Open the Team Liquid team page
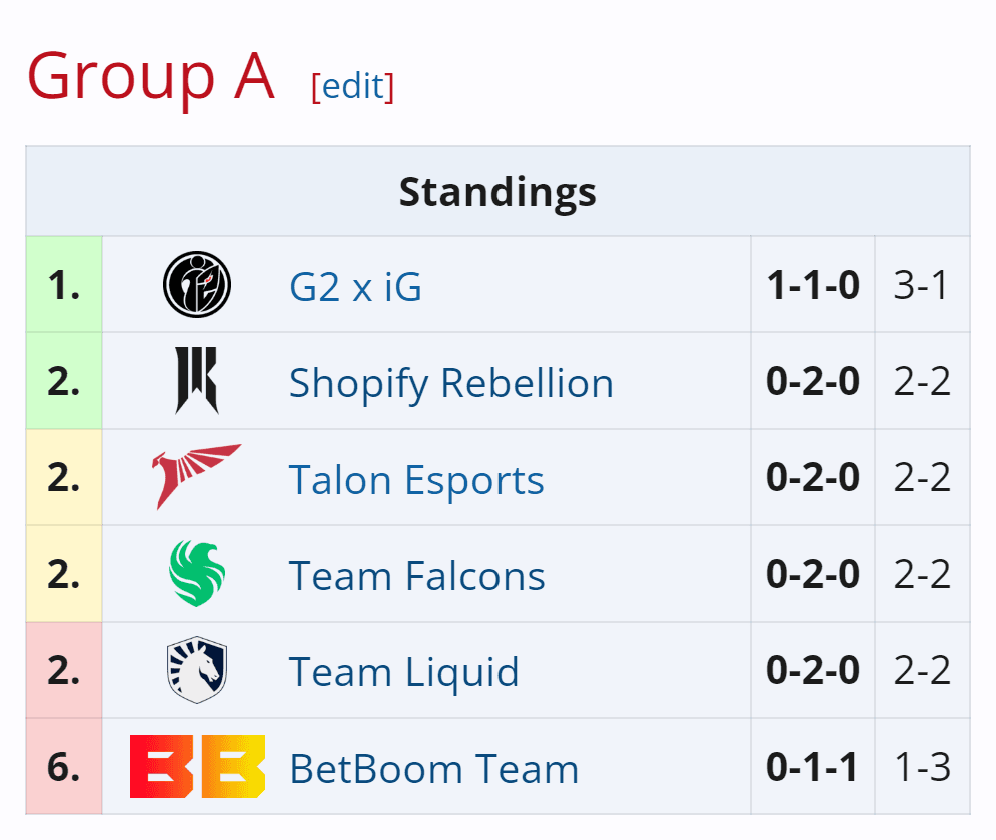Viewport: 996px width, 840px height. tap(404, 672)
